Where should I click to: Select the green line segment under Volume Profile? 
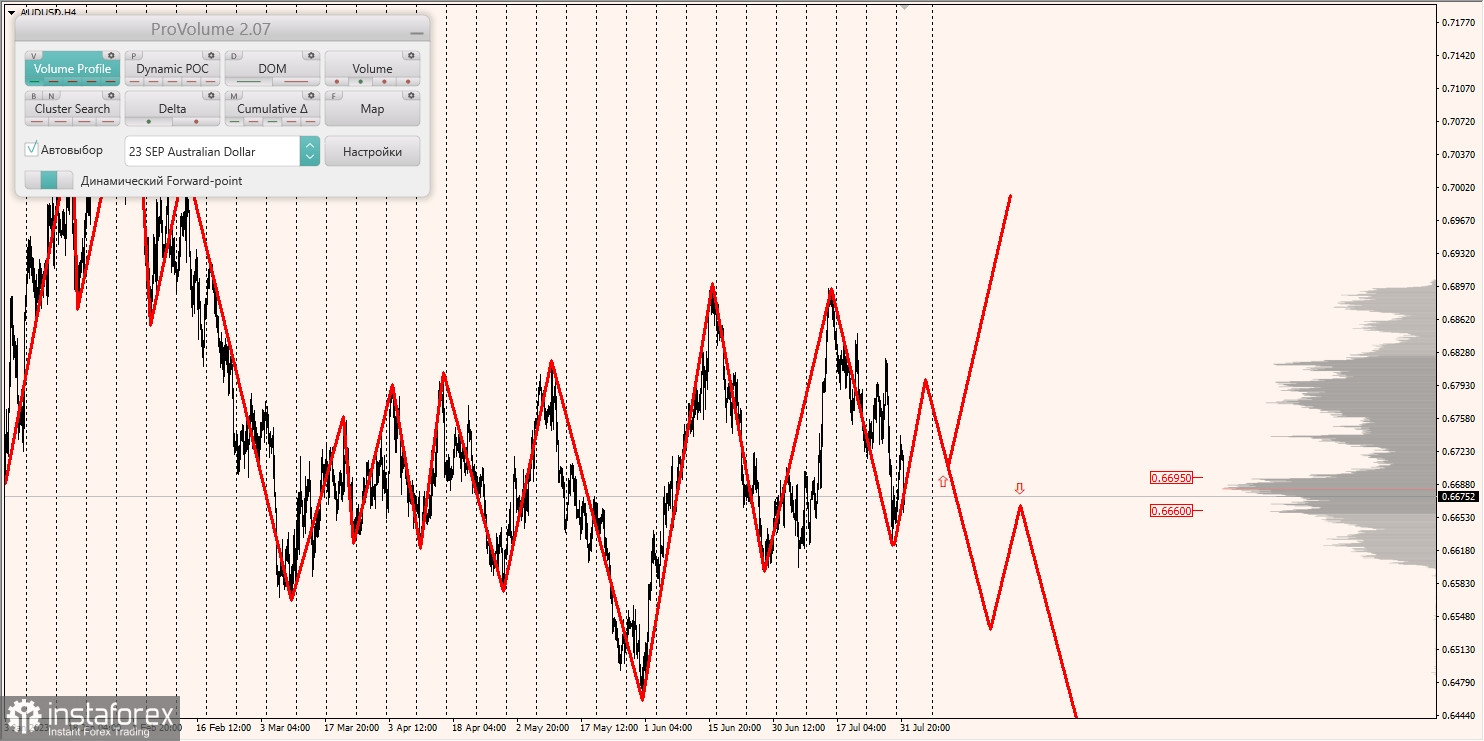35,82
